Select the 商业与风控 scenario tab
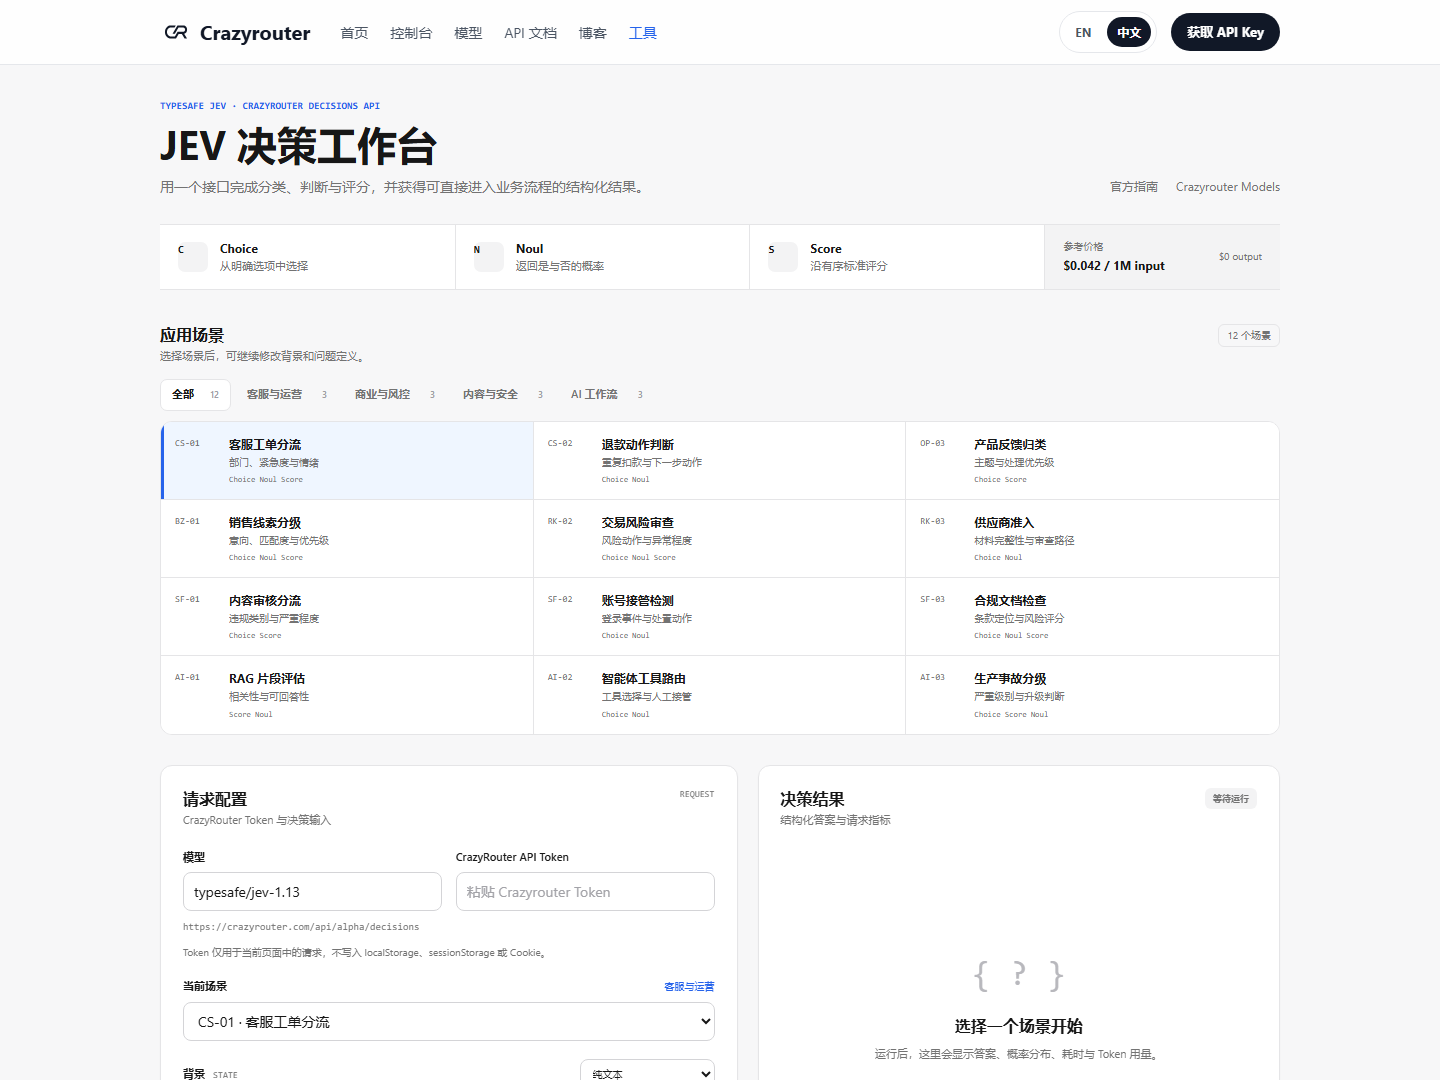The image size is (1440, 1080). pos(395,395)
